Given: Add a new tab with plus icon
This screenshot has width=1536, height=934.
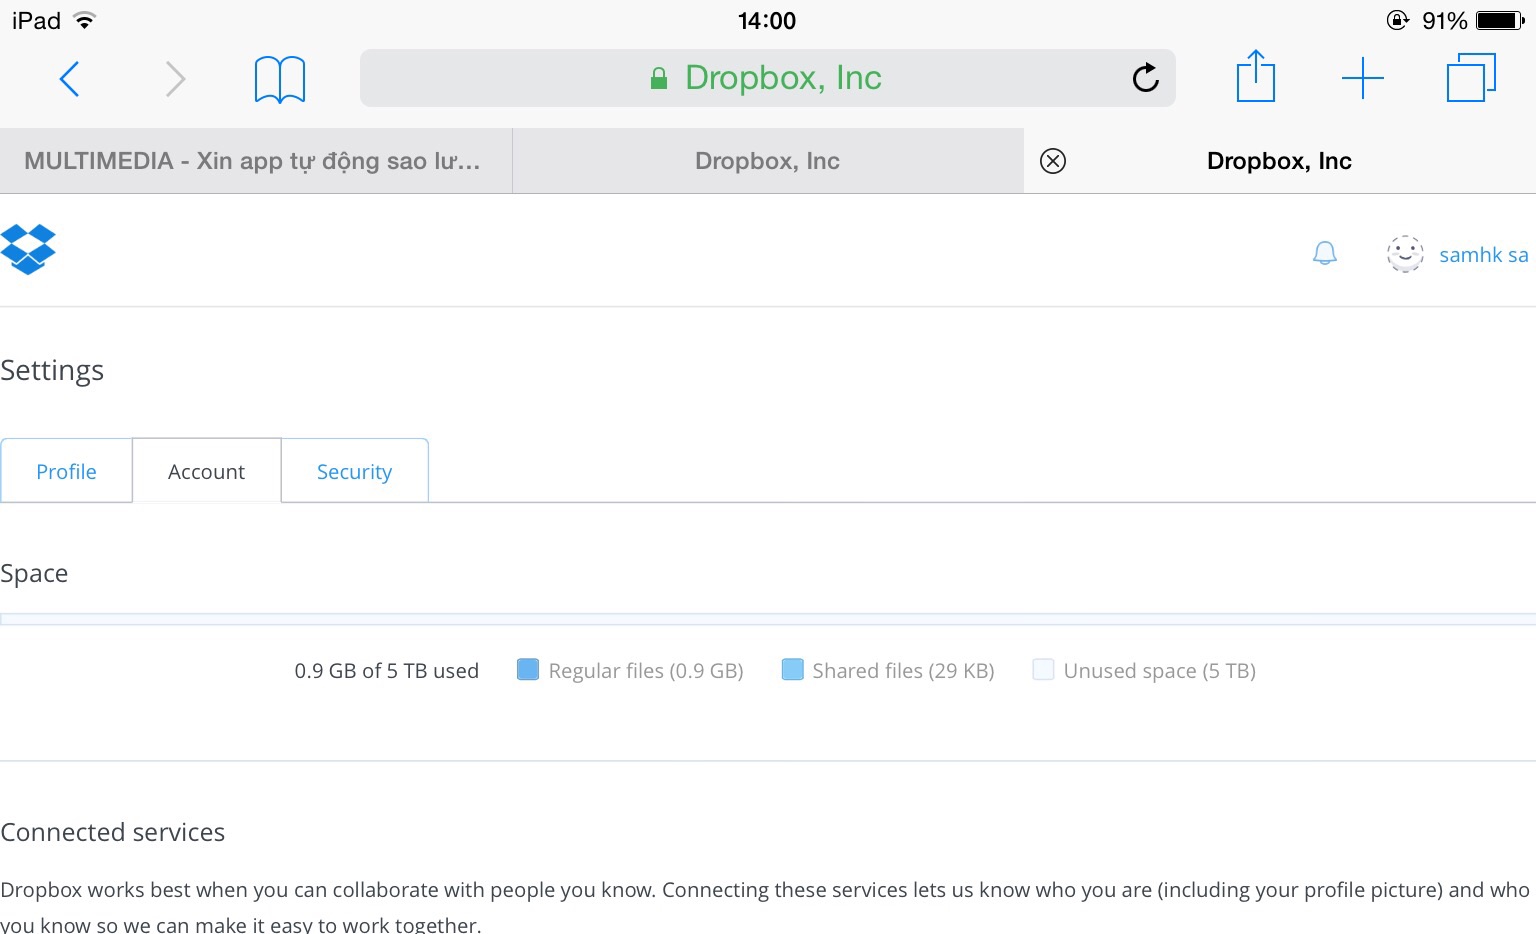Looking at the screenshot, I should click(1362, 78).
